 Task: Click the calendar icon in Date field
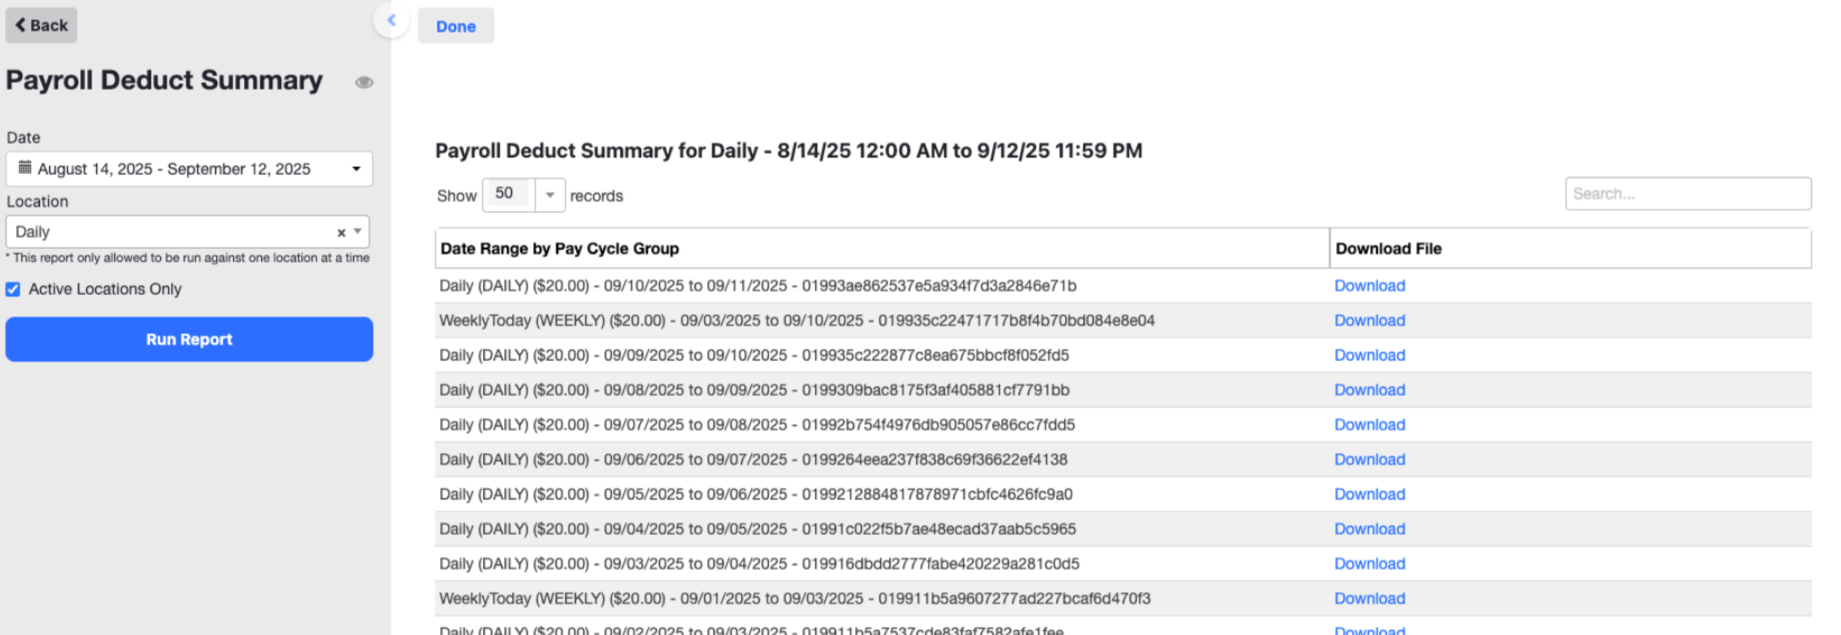tap(25, 168)
